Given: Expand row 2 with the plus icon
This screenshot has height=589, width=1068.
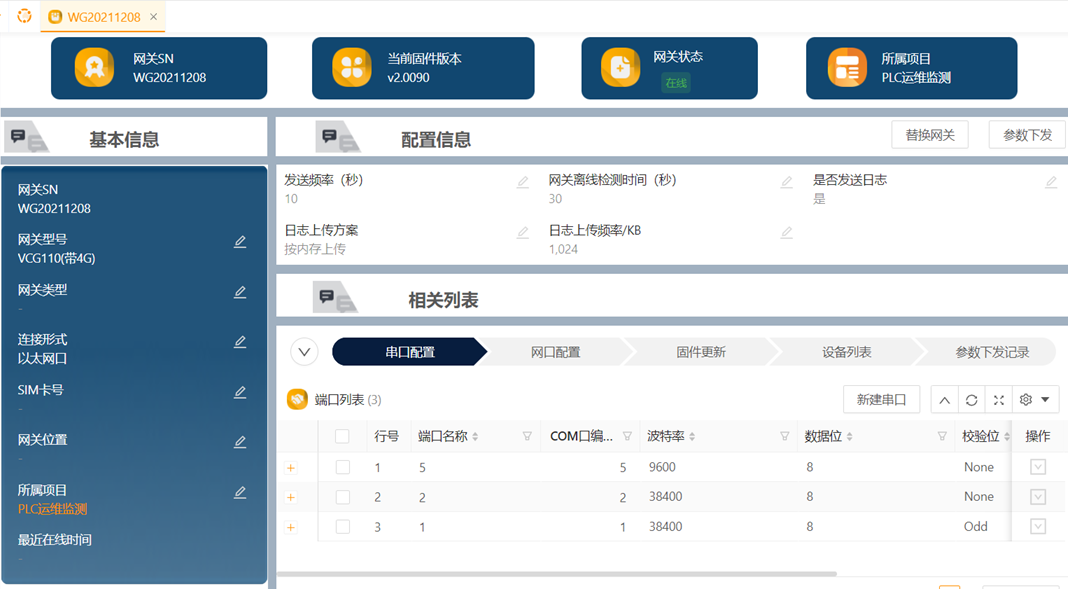Looking at the screenshot, I should 291,497.
